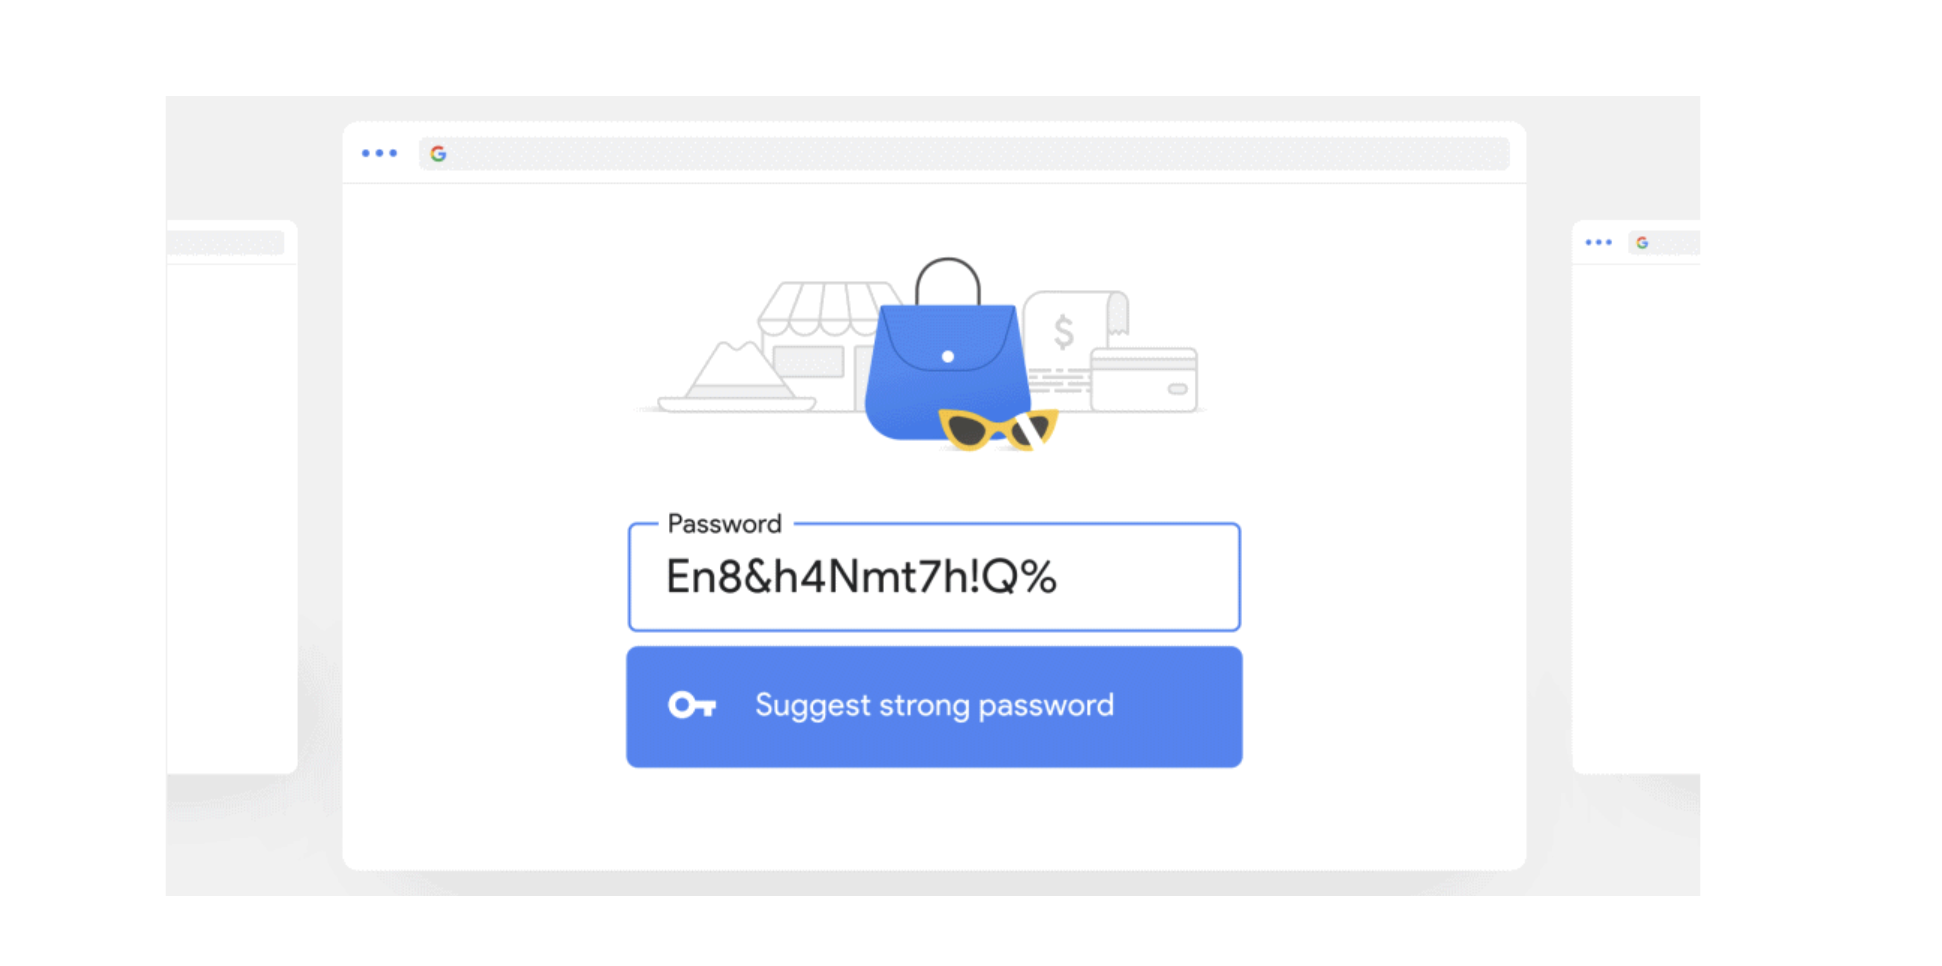Click inside the Password input field
Screen dimensions: 1942x966
934,578
